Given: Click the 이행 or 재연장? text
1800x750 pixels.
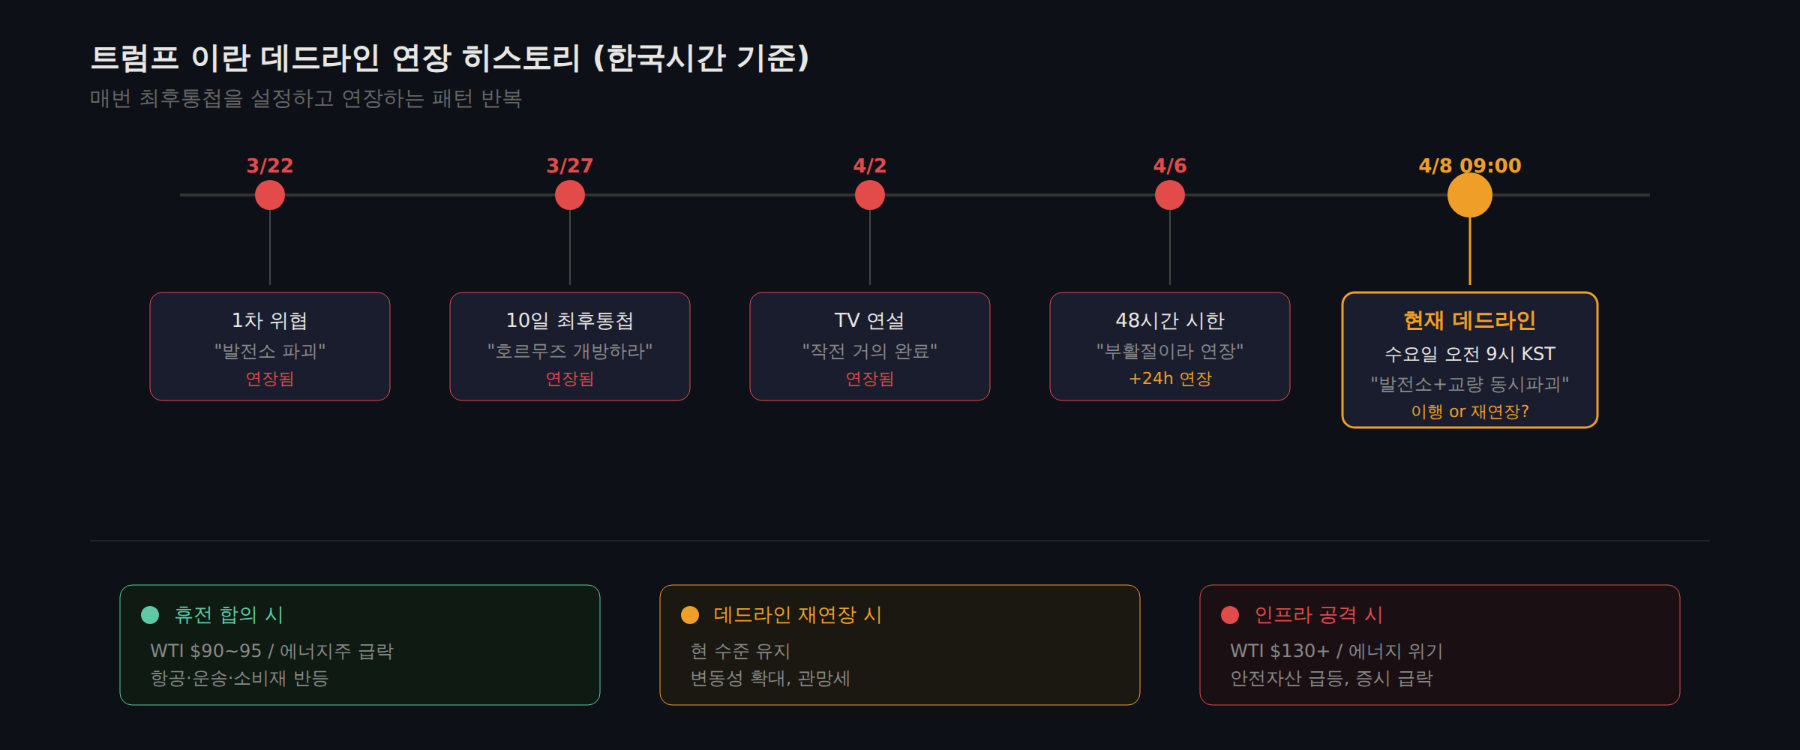Looking at the screenshot, I should click(1470, 411).
